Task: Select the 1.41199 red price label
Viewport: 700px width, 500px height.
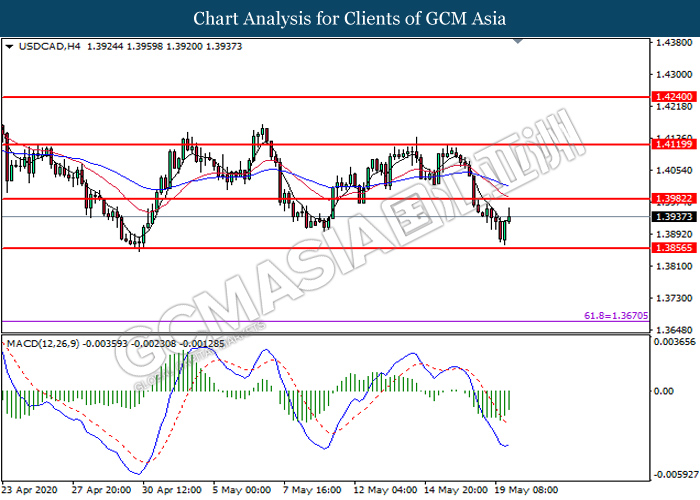Action: coord(674,144)
